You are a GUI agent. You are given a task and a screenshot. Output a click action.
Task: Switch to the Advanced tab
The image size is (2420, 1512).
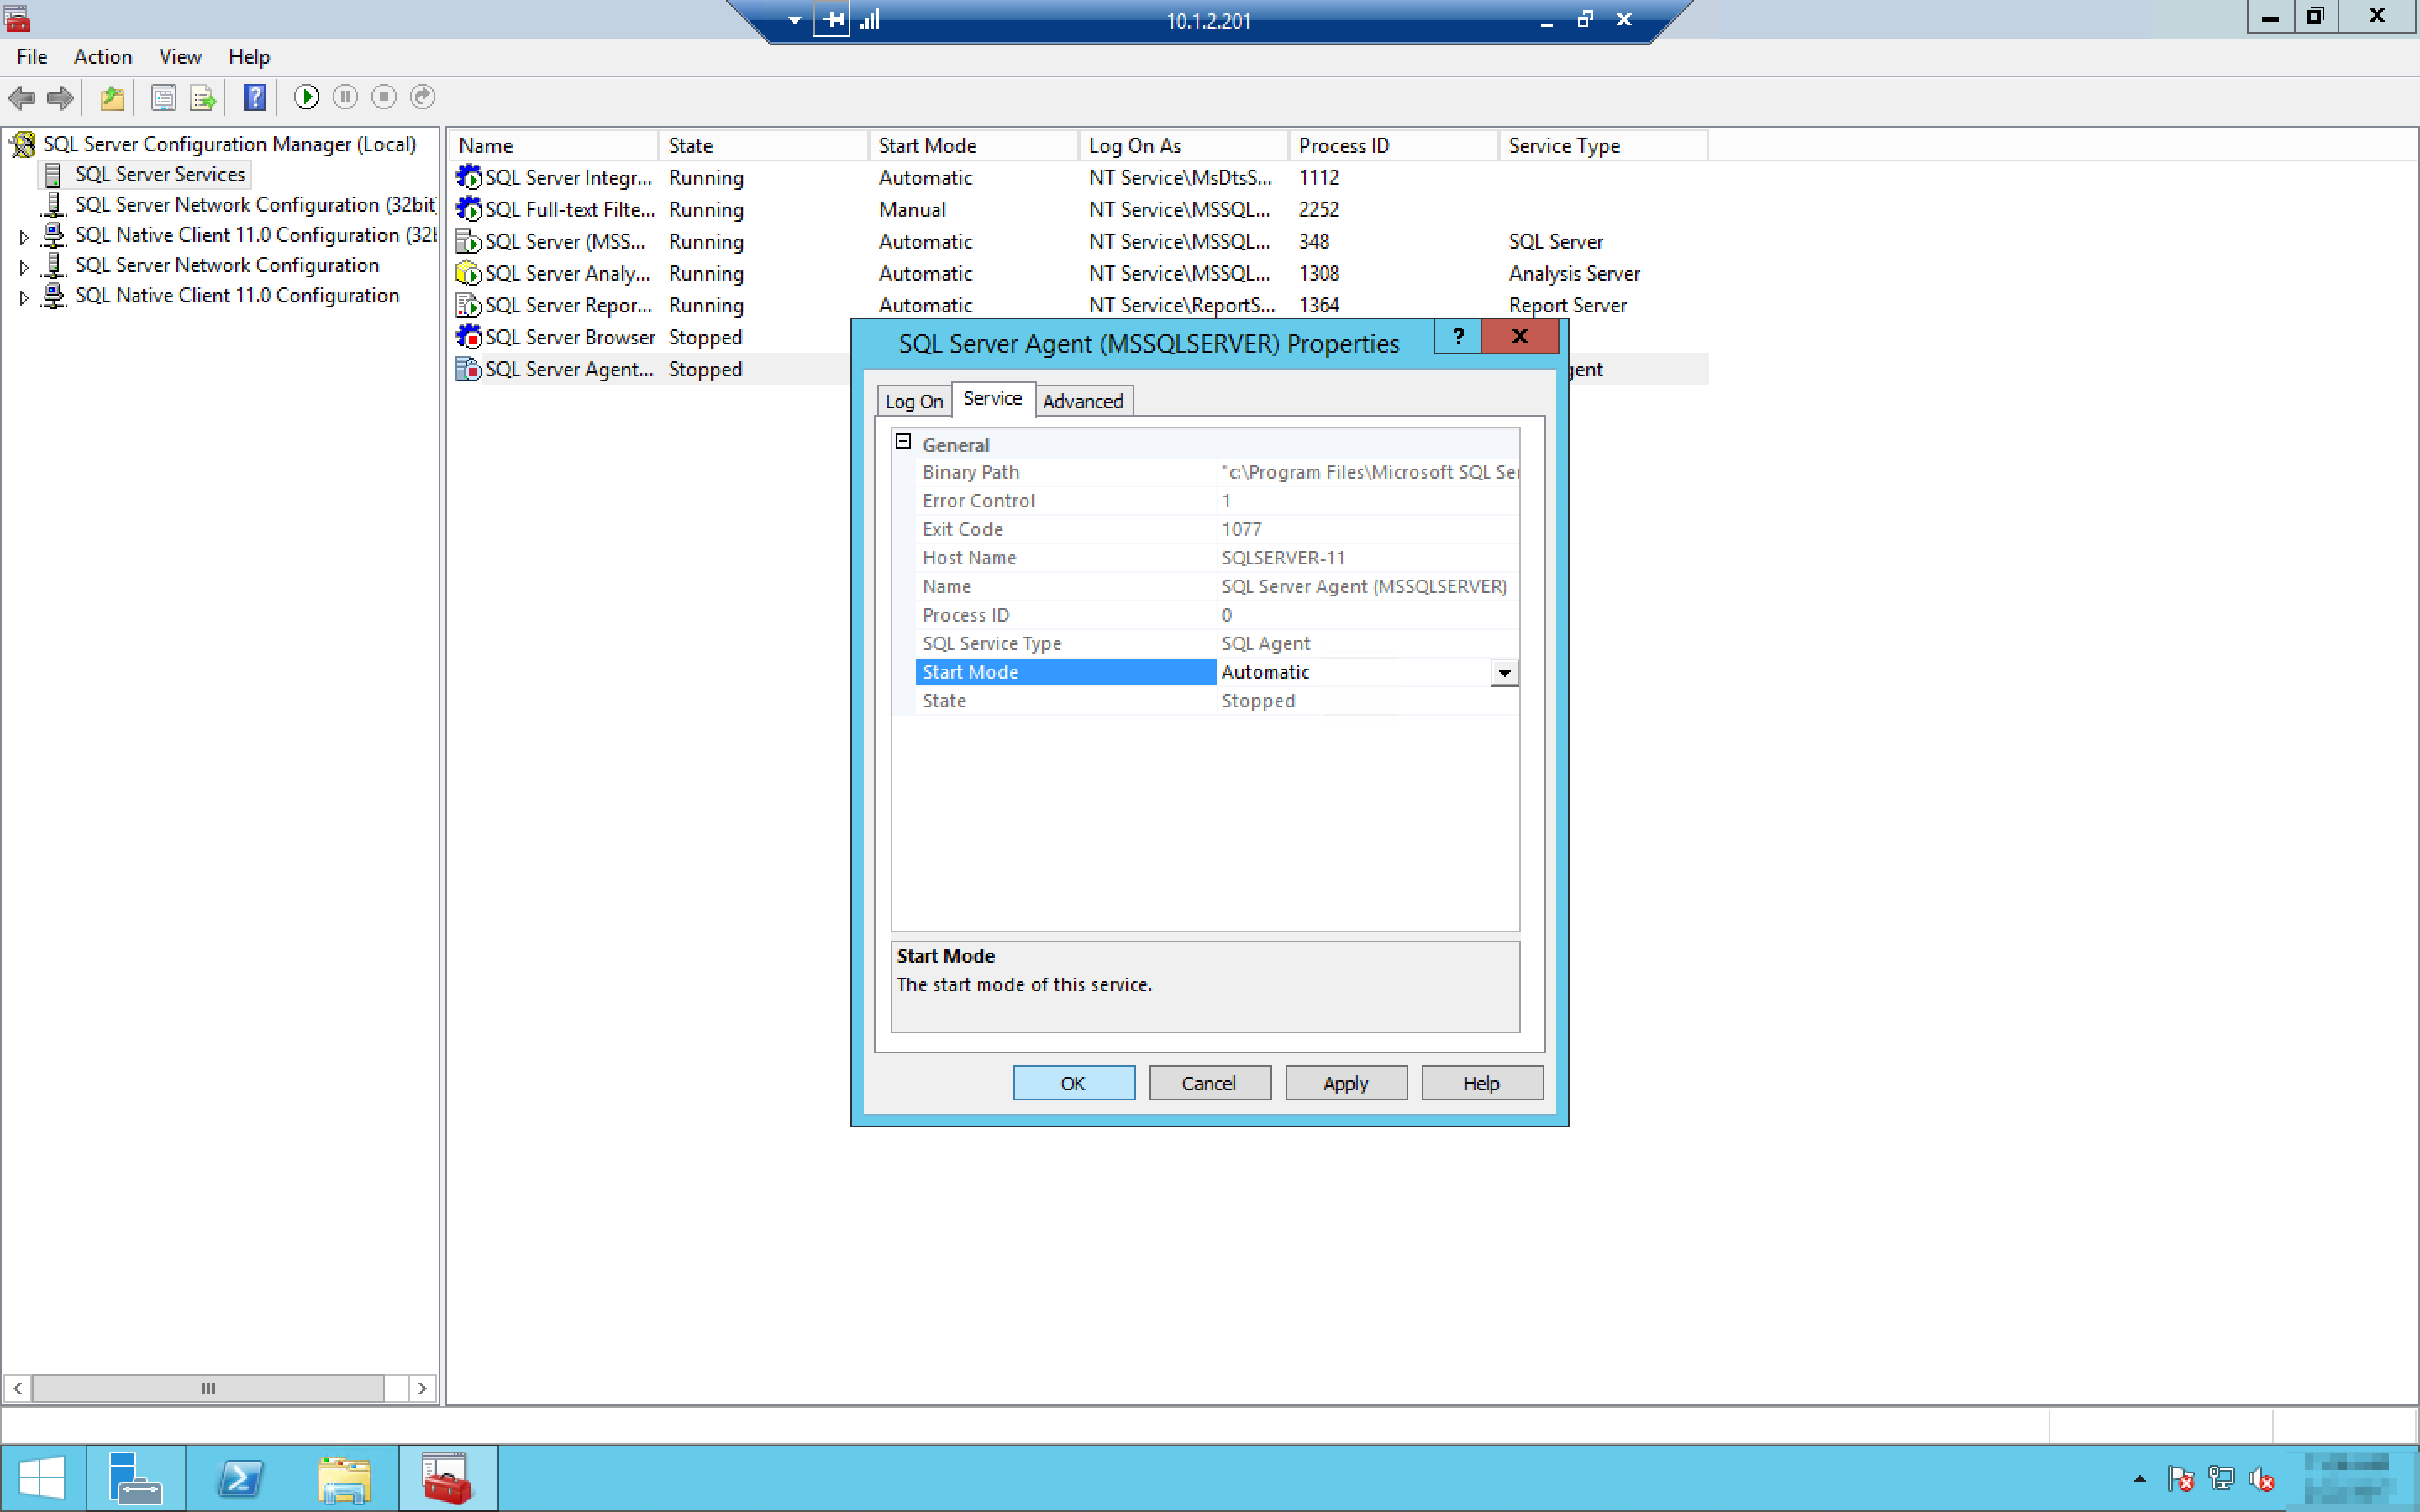pyautogui.click(x=1082, y=401)
